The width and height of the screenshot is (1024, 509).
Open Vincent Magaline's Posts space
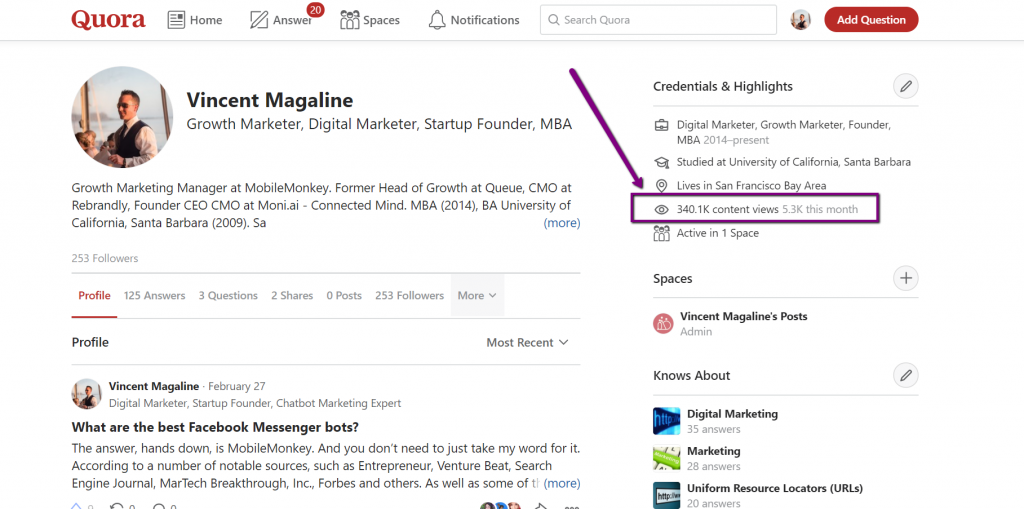pyautogui.click(x=744, y=316)
